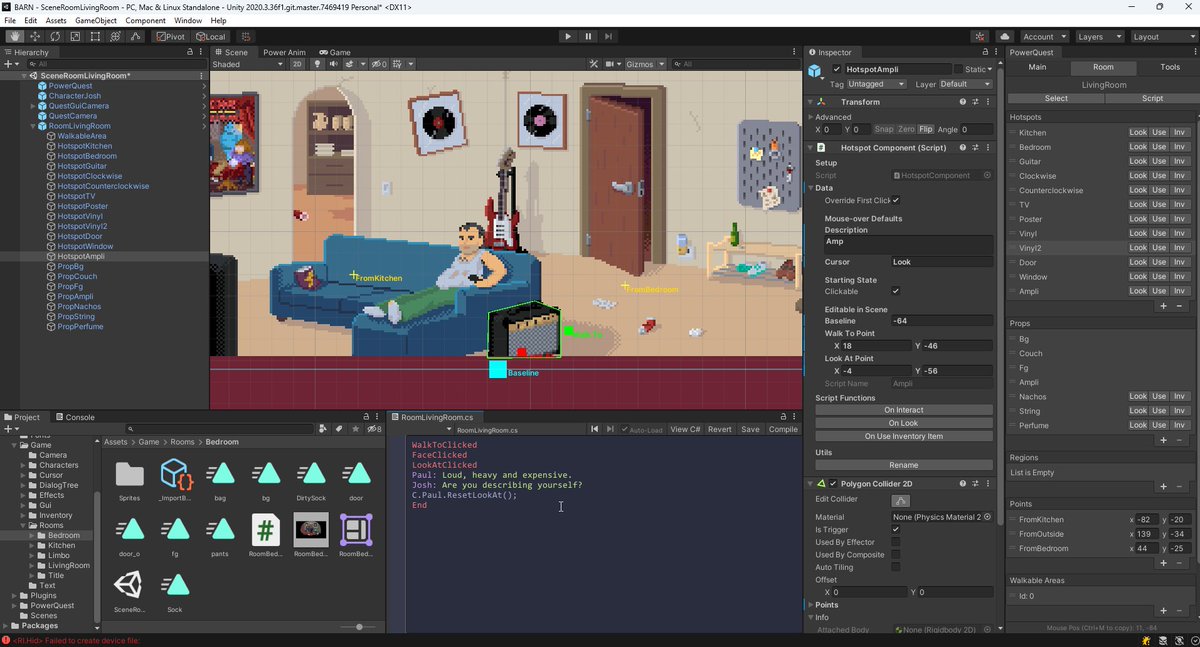
Task: Select the SceneRo Unity scene asset
Action: coord(129,586)
